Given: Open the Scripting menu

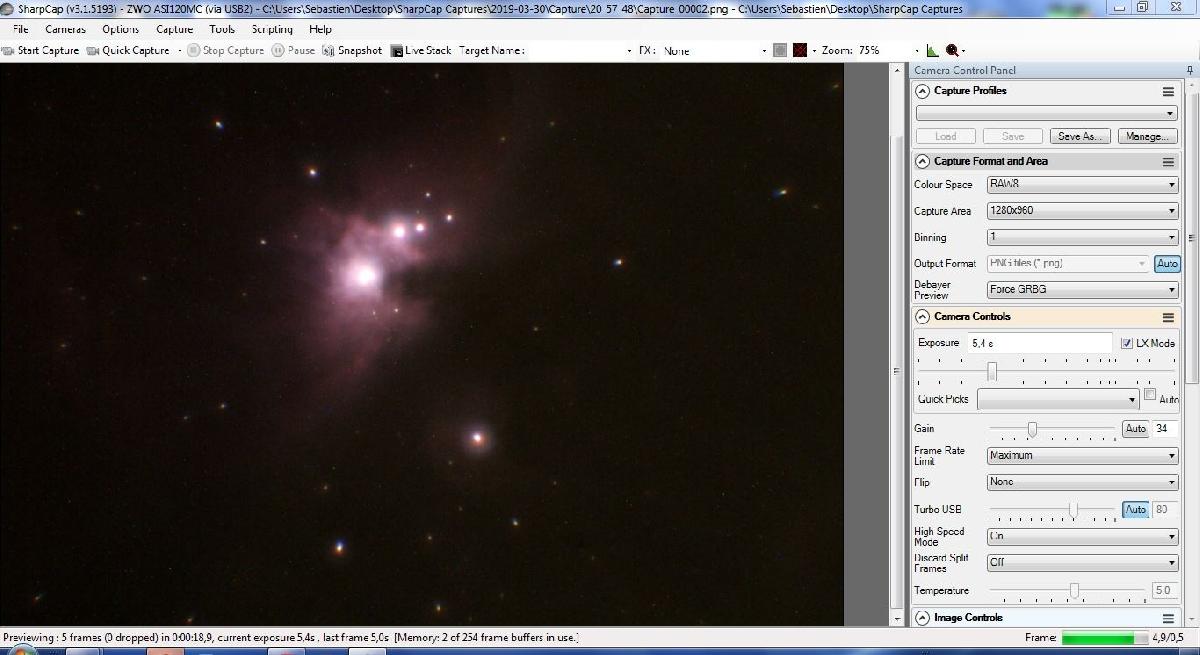Looking at the screenshot, I should (x=272, y=29).
